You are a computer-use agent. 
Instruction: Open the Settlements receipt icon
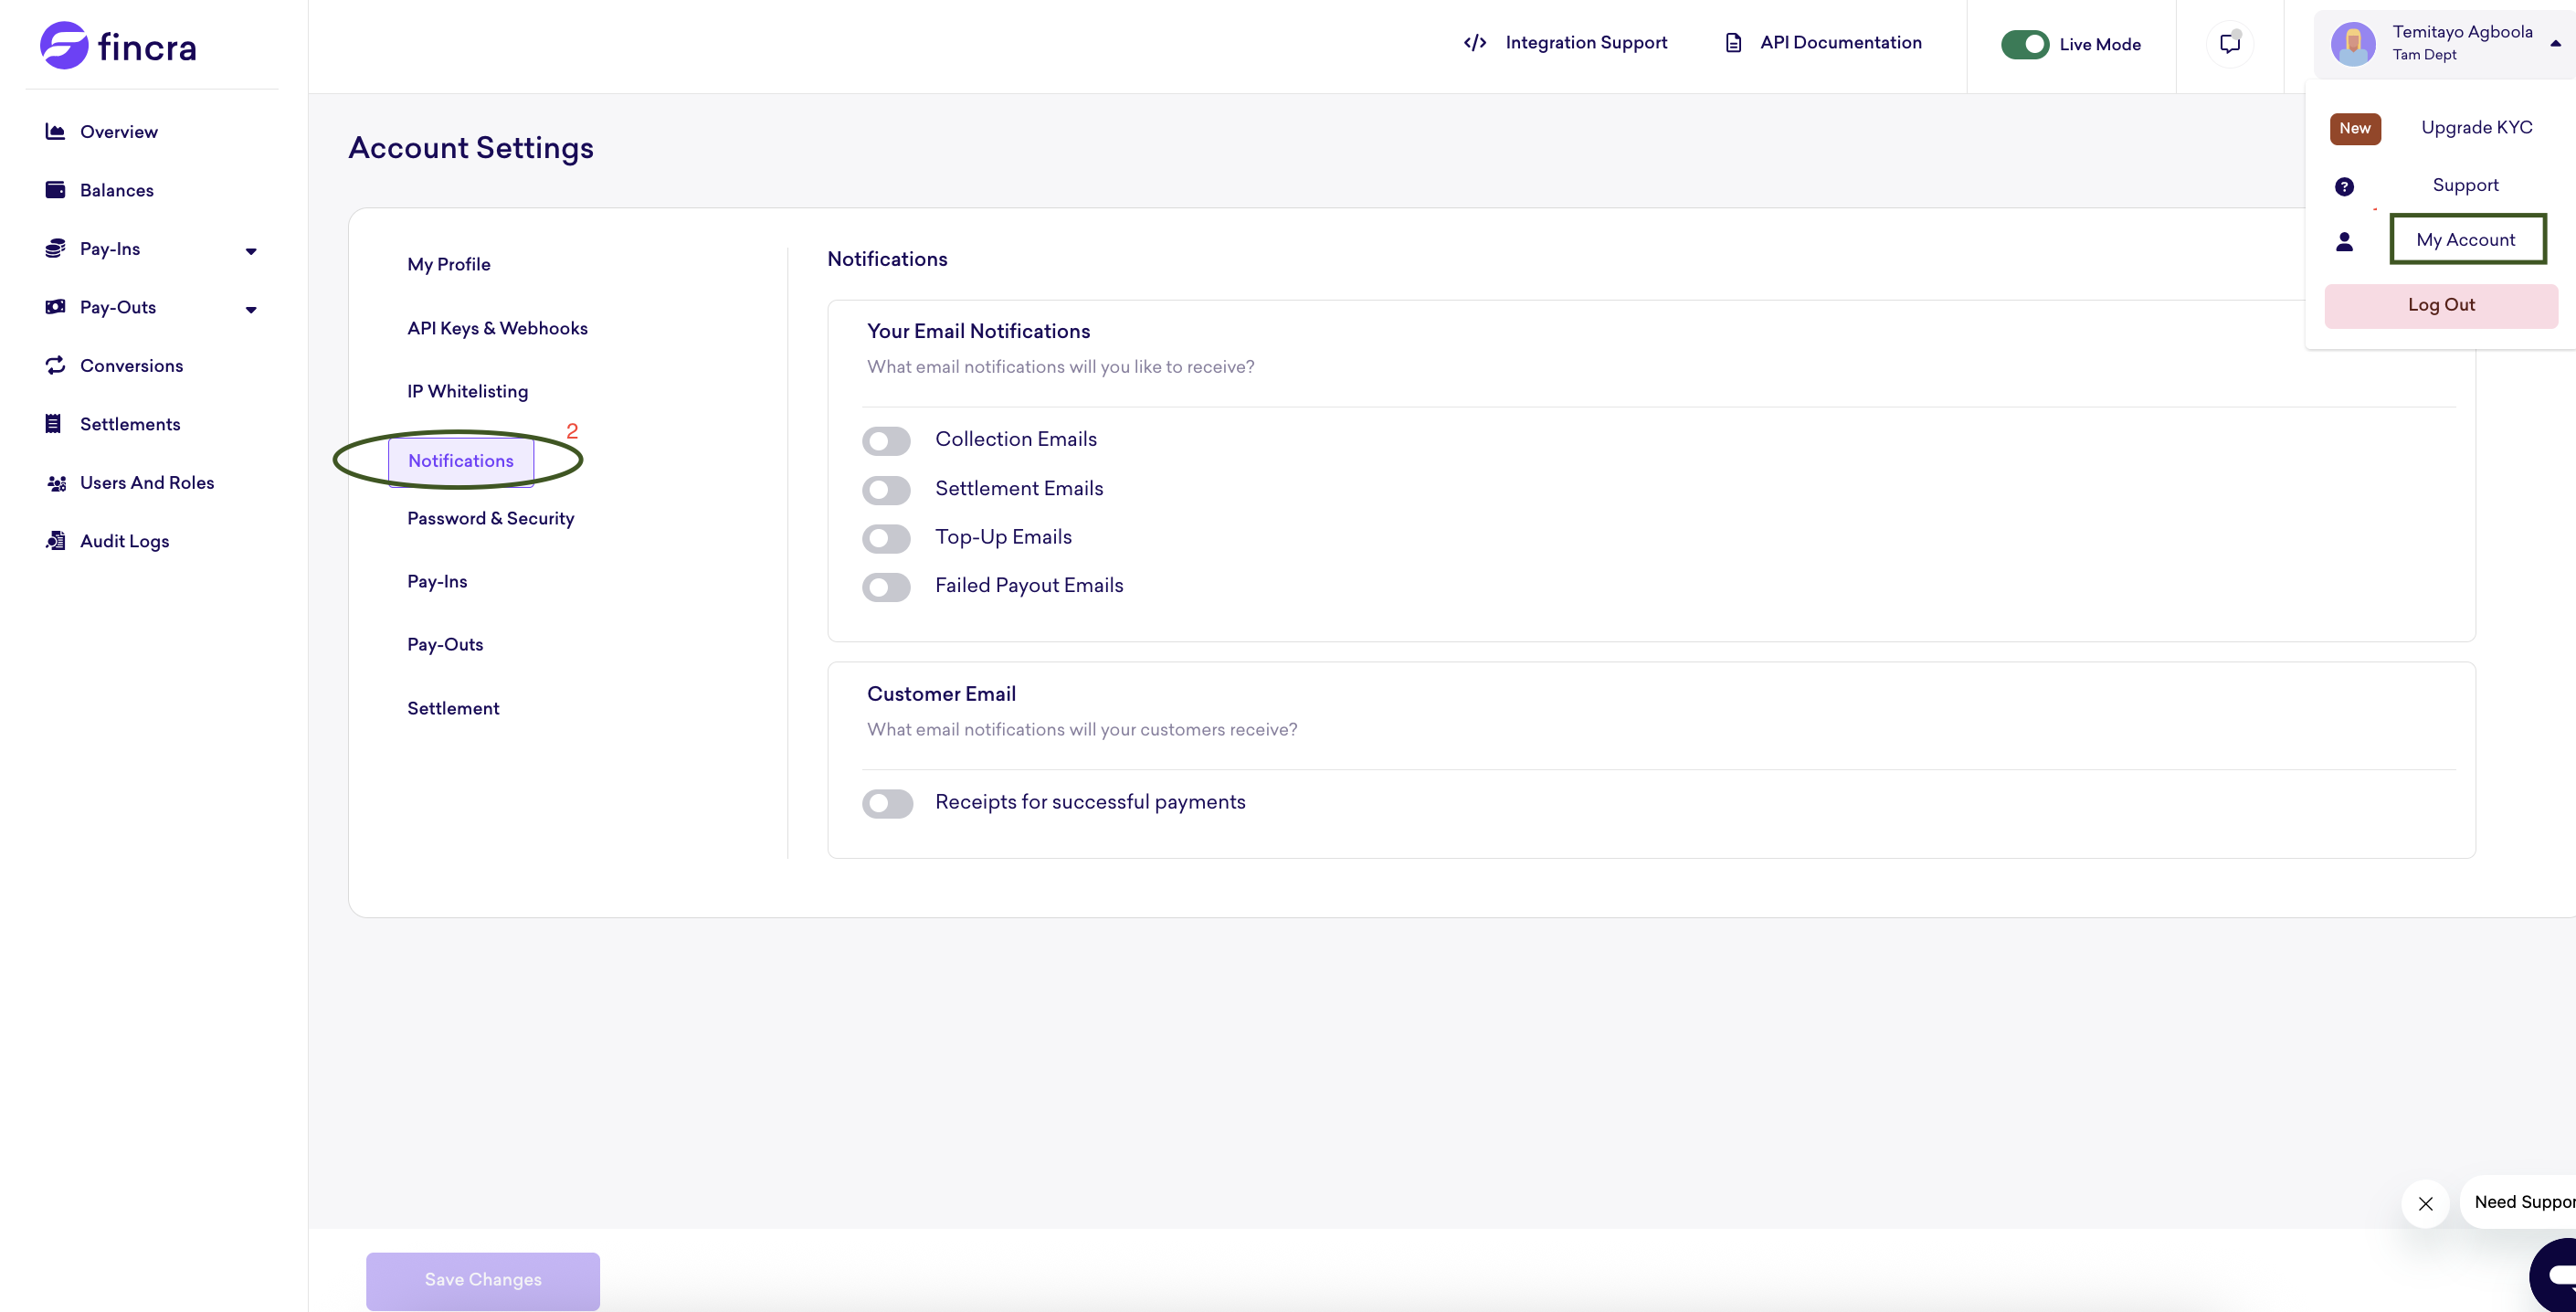tap(54, 424)
